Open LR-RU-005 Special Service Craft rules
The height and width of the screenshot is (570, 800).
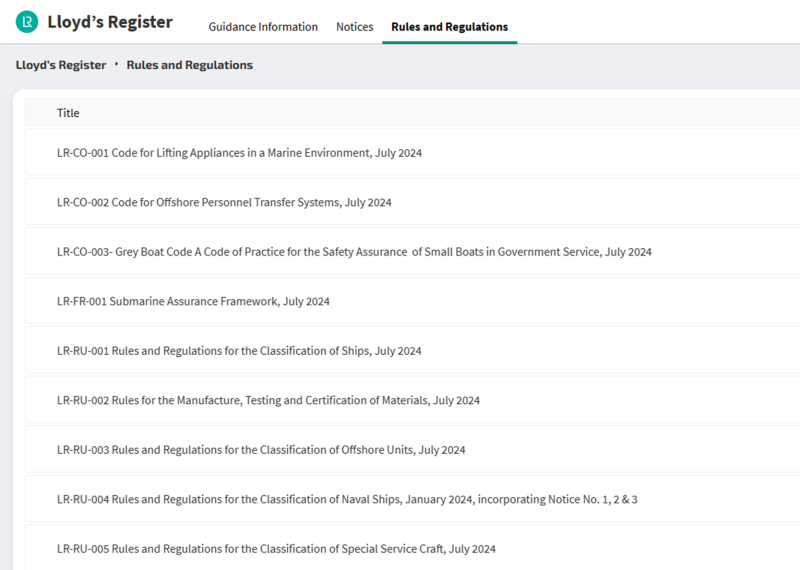276,549
